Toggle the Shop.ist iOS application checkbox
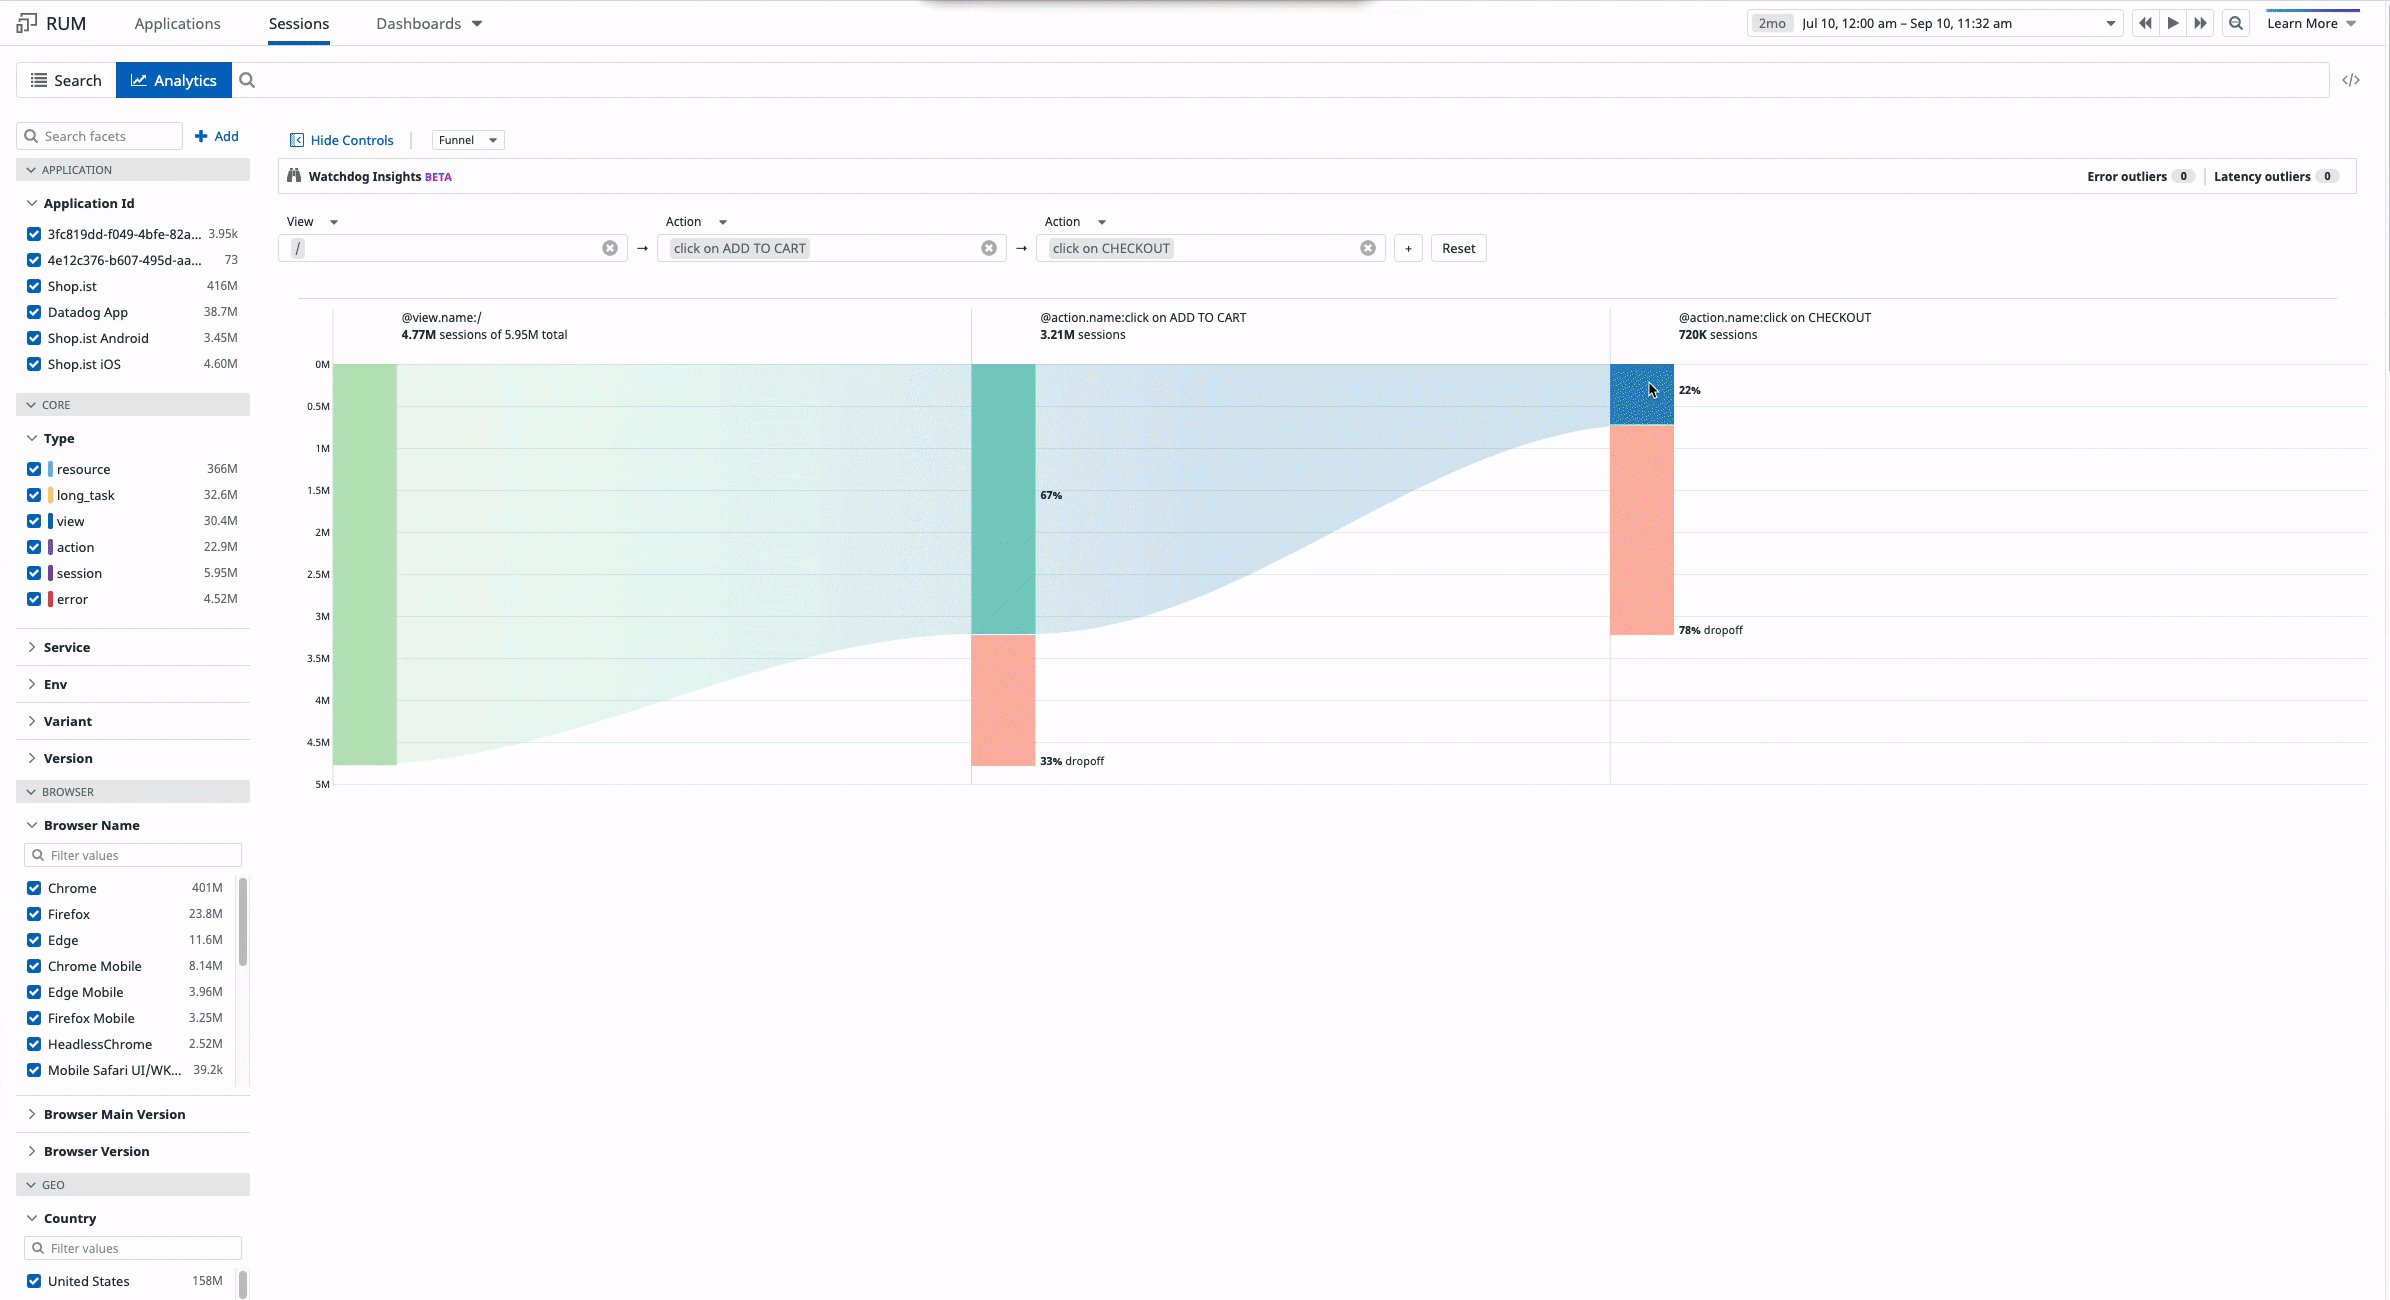The height and width of the screenshot is (1300, 2390). (x=34, y=363)
